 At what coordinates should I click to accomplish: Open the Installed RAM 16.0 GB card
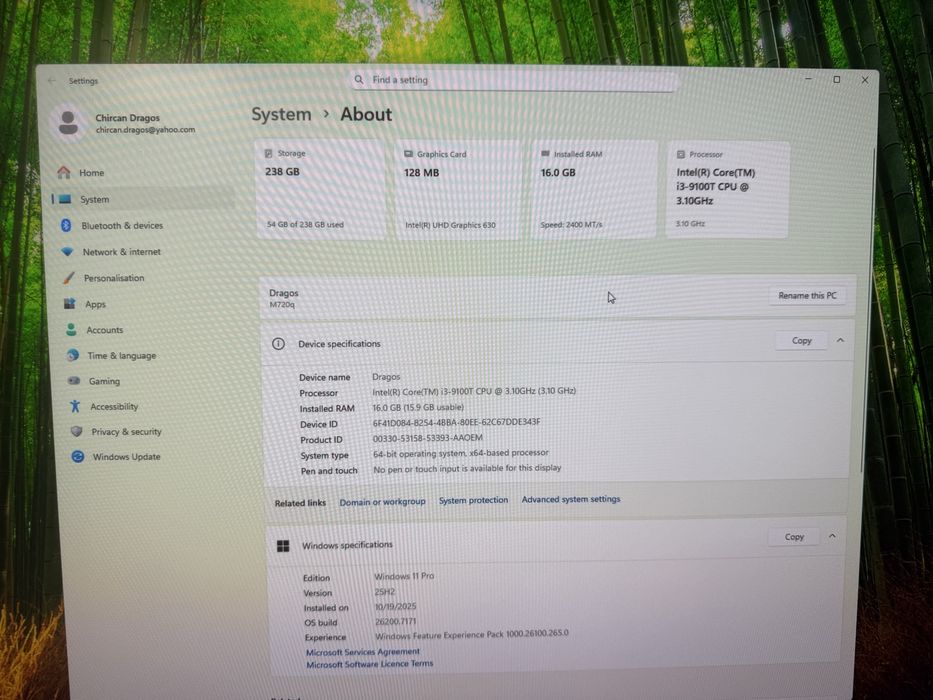[x=594, y=190]
